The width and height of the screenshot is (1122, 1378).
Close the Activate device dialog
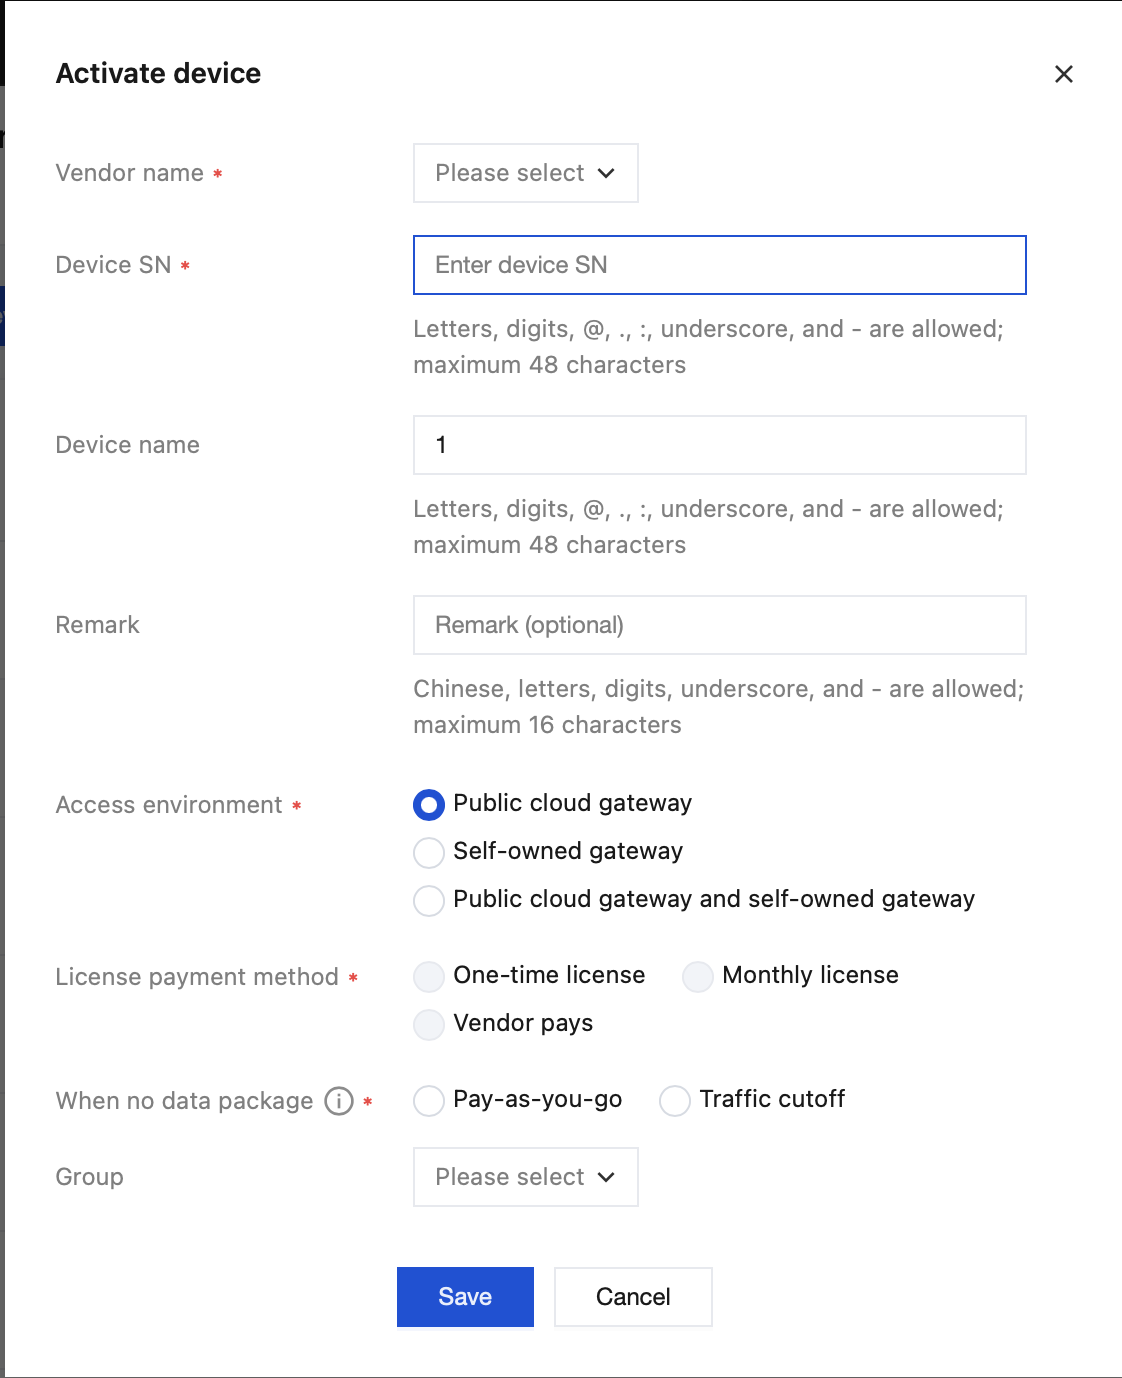point(1064,74)
